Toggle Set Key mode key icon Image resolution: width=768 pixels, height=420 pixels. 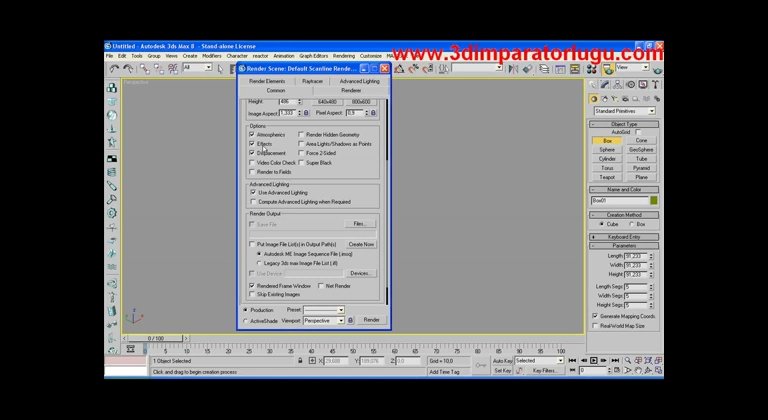point(481,366)
